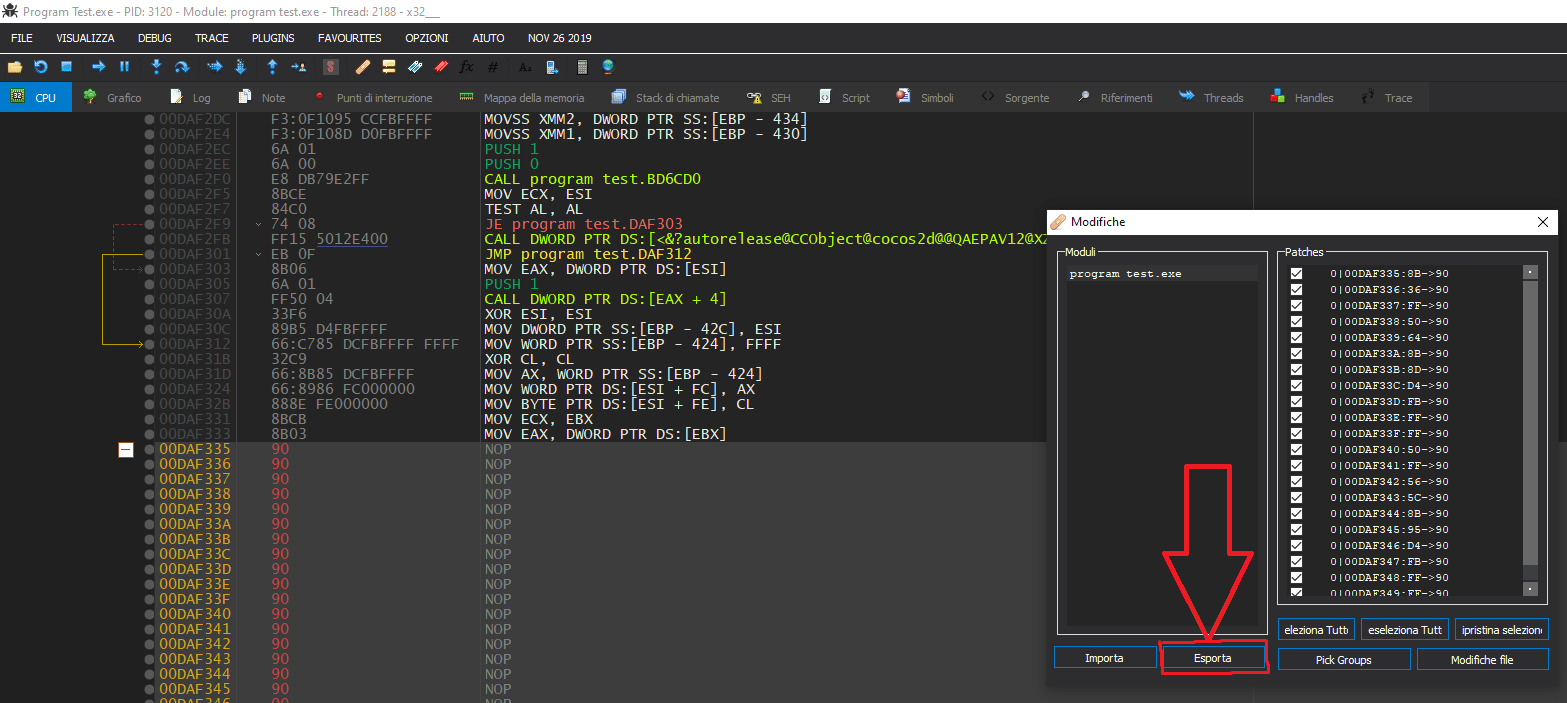Uncheck patch 00DAF344:8B->90
Viewport: 1567px width, 703px height.
click(x=1297, y=513)
